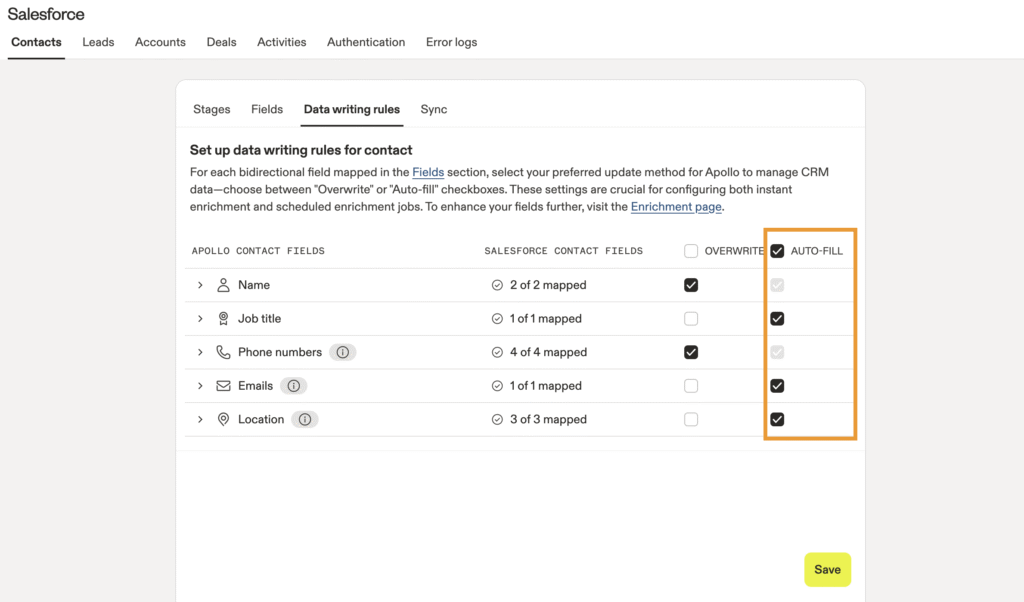Open the Enrichment page link

point(676,207)
